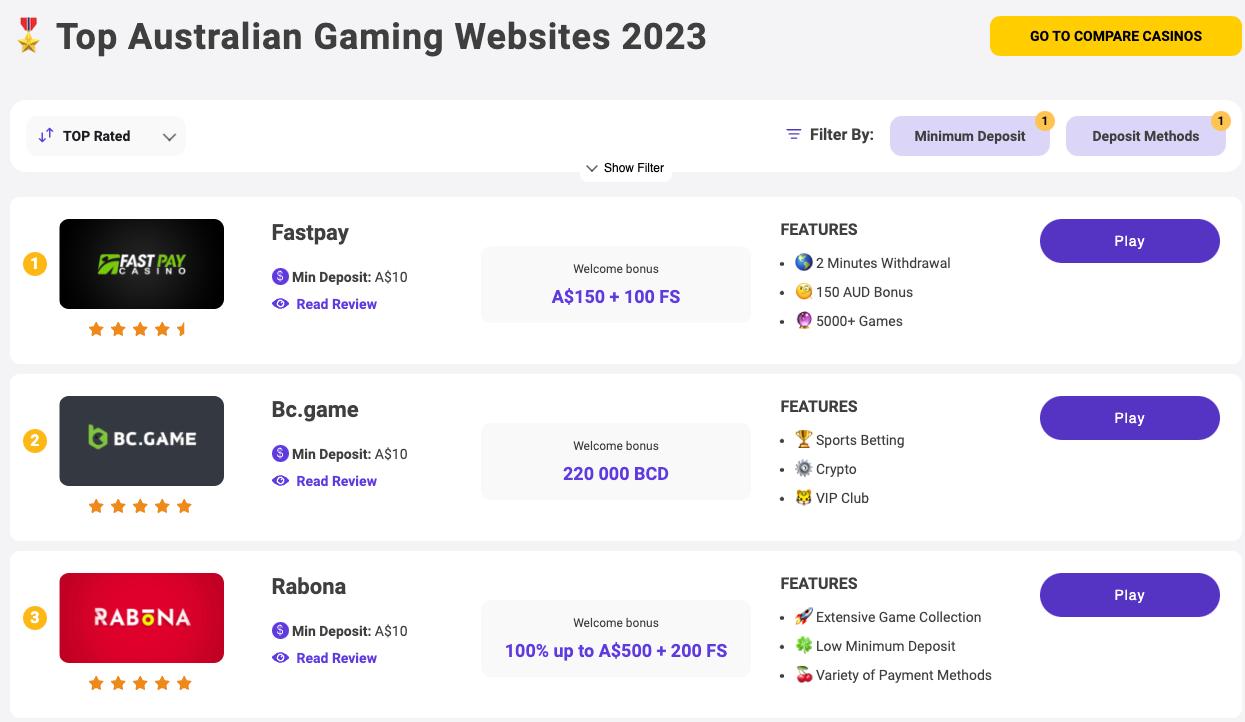Click the Rabona logo
Image resolution: width=1245 pixels, height=722 pixels.
(142, 618)
